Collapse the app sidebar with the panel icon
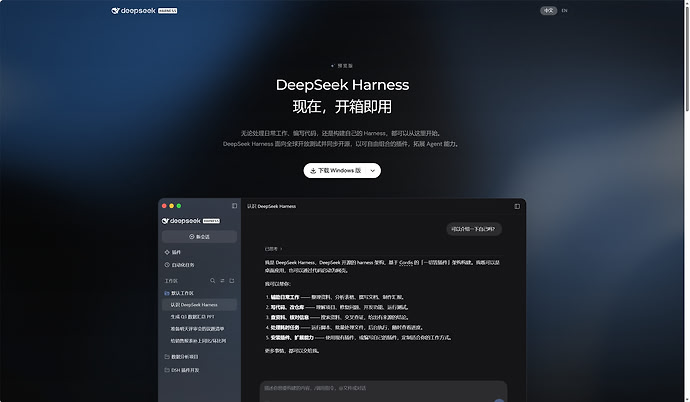This screenshot has height=402, width=690. (x=234, y=206)
